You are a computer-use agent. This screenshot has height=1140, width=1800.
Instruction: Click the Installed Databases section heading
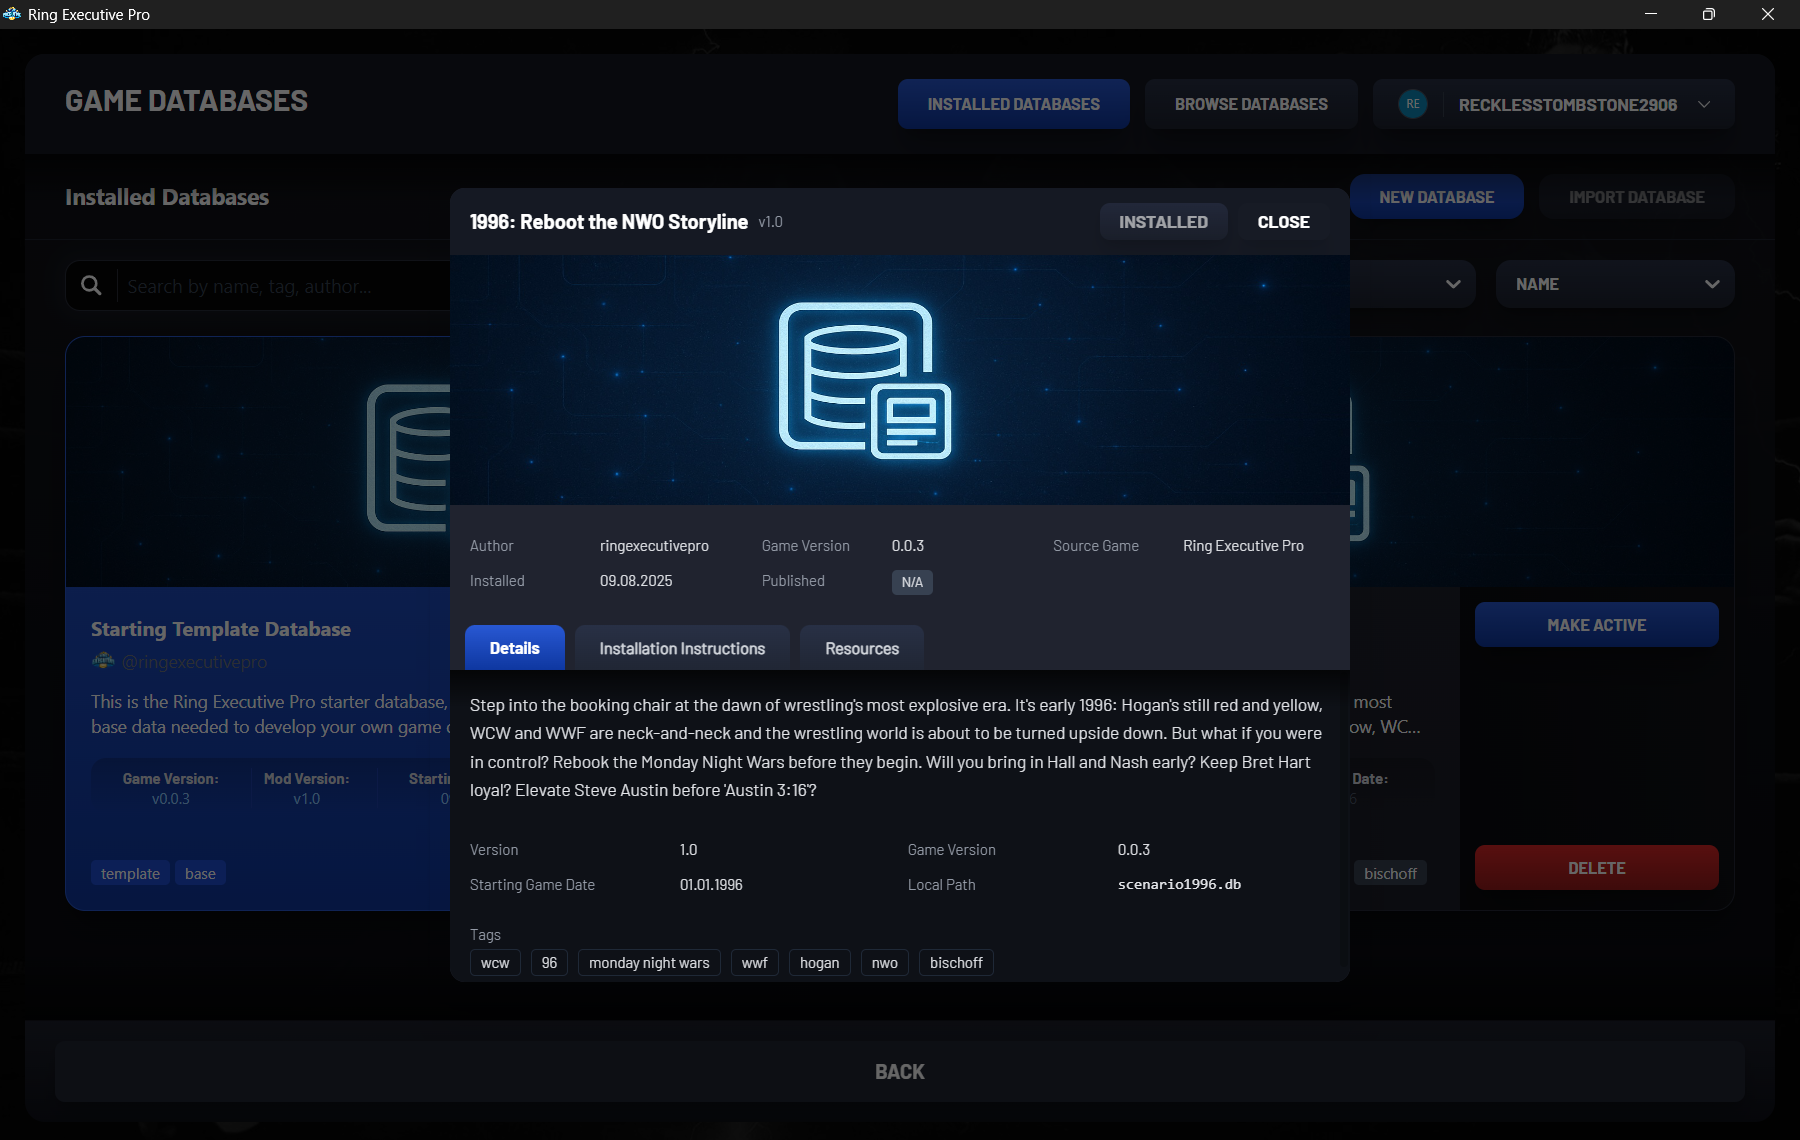[167, 197]
